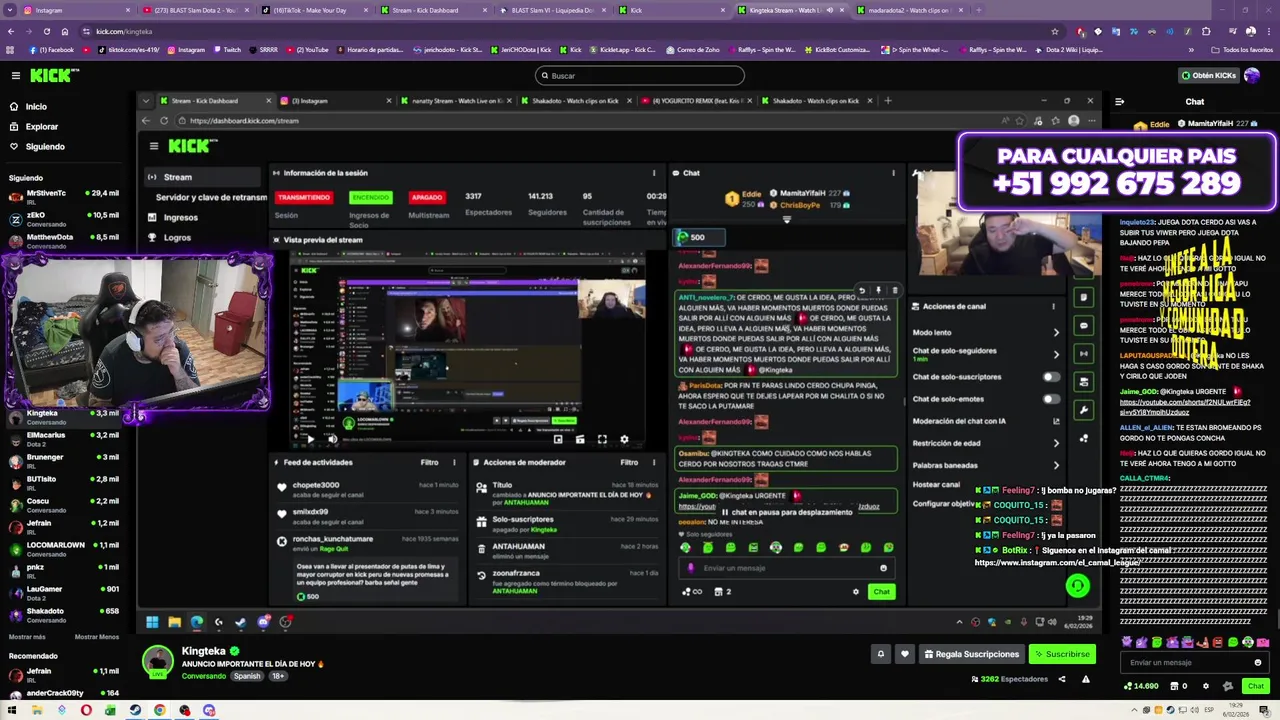Go to Inicio in Kick sidebar
The image size is (1280, 720).
point(28,107)
